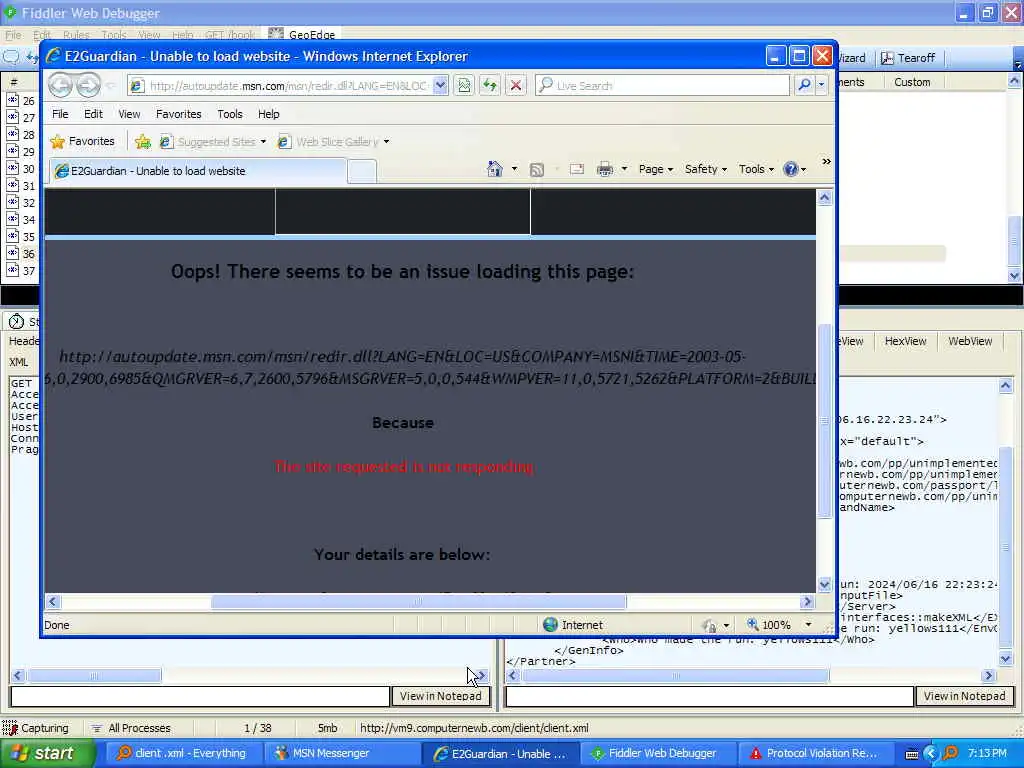1024x768 pixels.
Task: Click the XML inspector tab in Fiddler
Action: (x=18, y=362)
